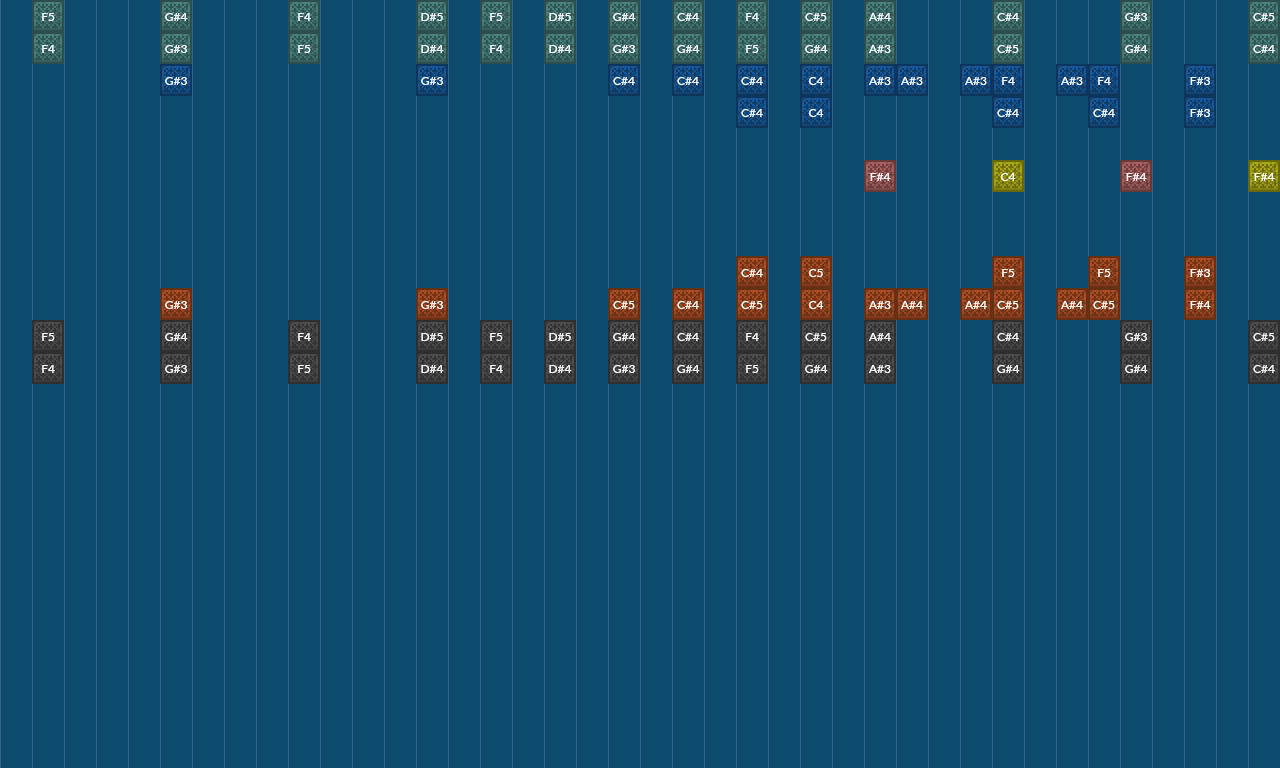Select the yellow C4 note
This screenshot has height=768, width=1280.
(x=1007, y=176)
